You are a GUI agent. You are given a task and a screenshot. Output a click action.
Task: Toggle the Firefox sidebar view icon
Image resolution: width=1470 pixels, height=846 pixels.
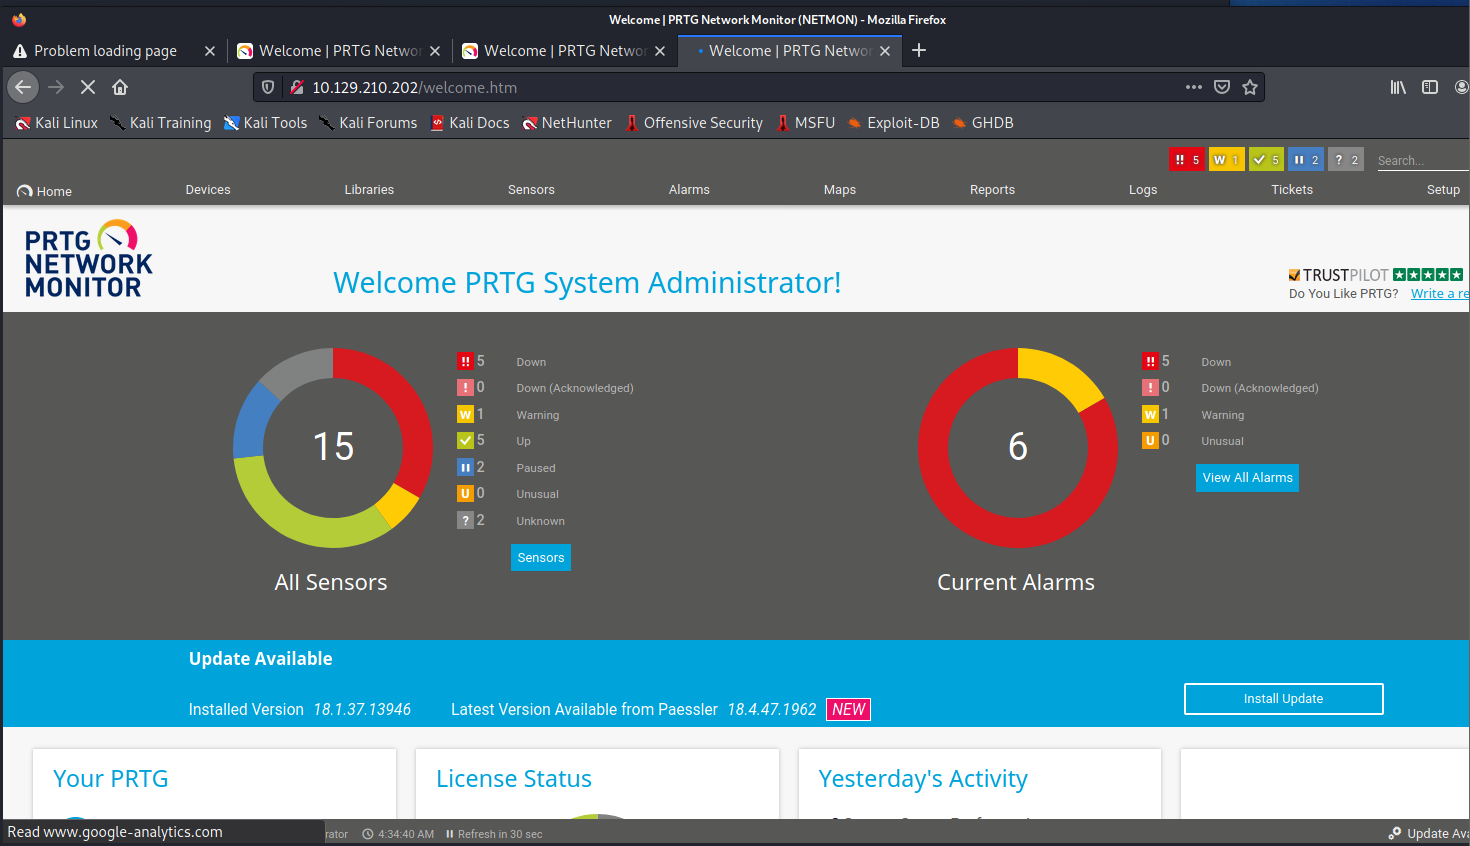[1430, 88]
